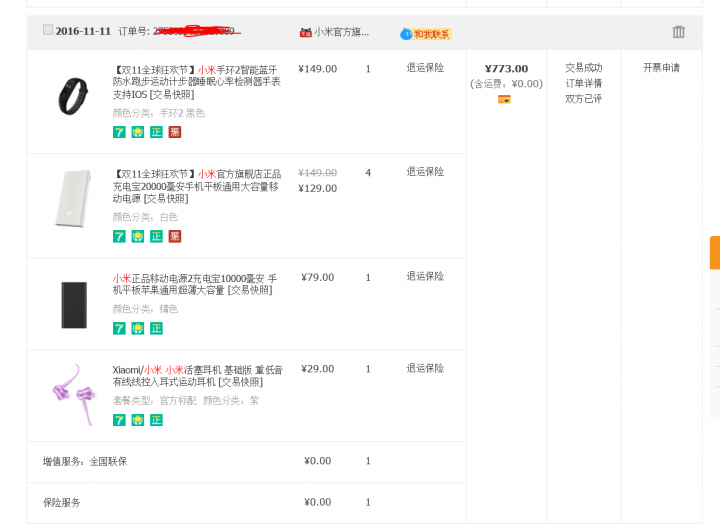This screenshot has width=720, height=530.
Task: Delete the order with the trash icon
Action: pyautogui.click(x=679, y=32)
